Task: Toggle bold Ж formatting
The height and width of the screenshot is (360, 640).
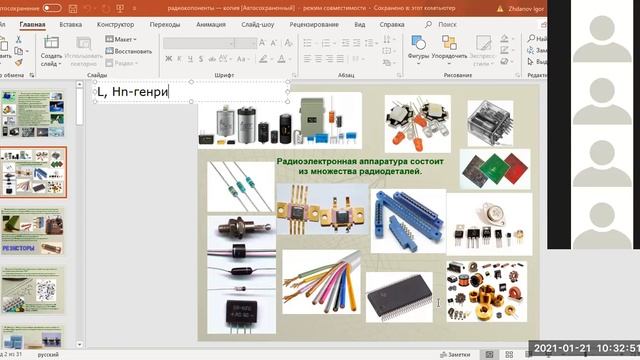Action: coord(169,59)
